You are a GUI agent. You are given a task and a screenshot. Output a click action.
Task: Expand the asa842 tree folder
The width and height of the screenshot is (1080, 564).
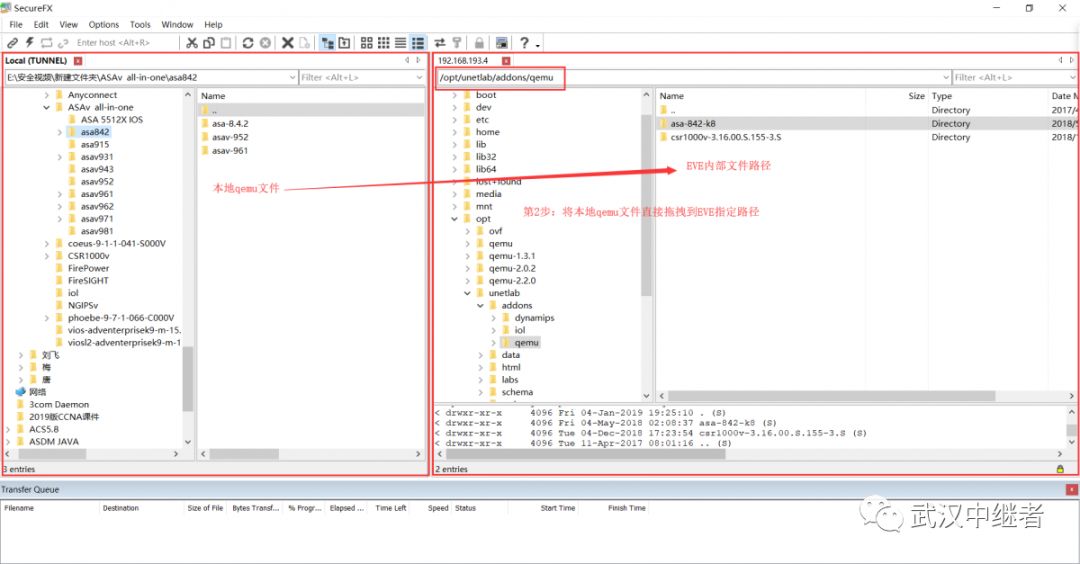click(59, 132)
